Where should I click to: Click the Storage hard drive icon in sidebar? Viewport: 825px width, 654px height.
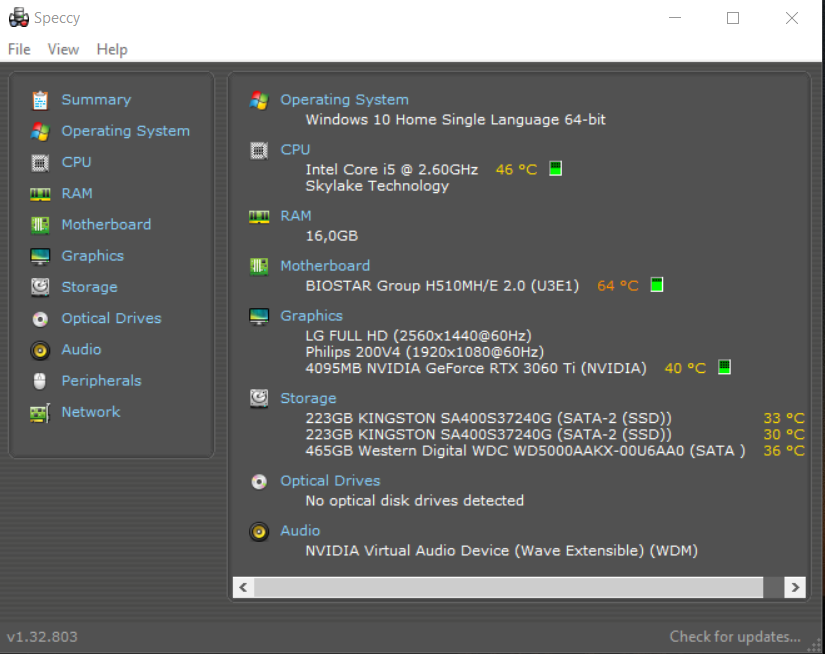[40, 287]
